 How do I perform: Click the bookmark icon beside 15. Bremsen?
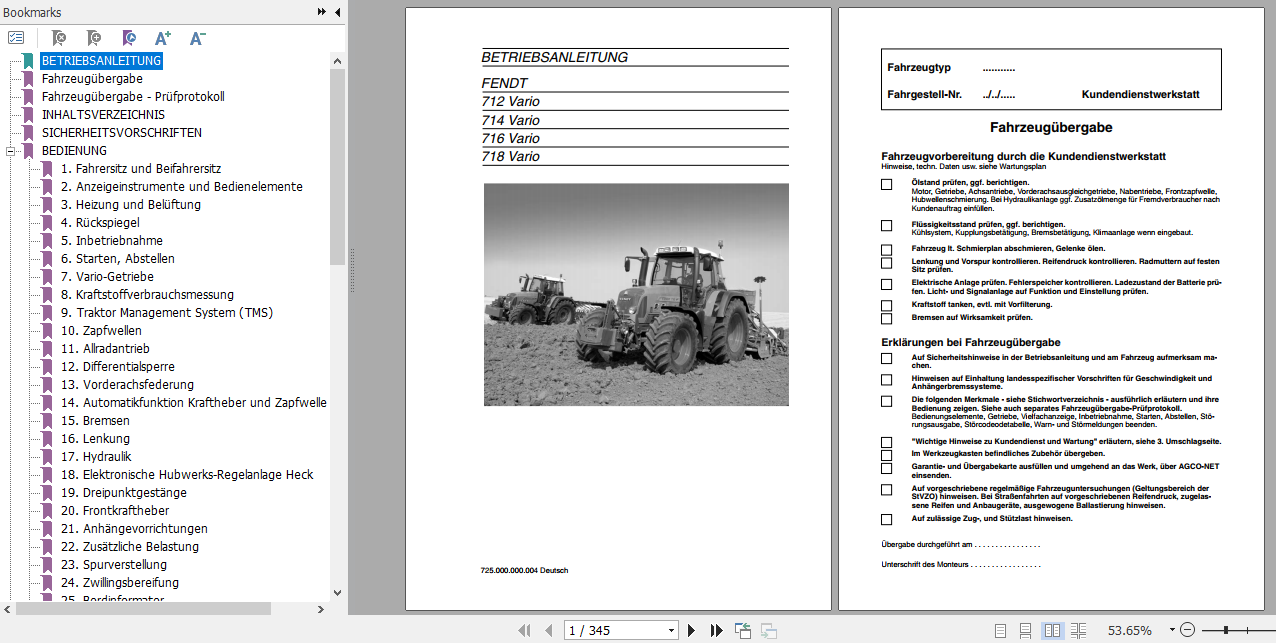(47, 421)
